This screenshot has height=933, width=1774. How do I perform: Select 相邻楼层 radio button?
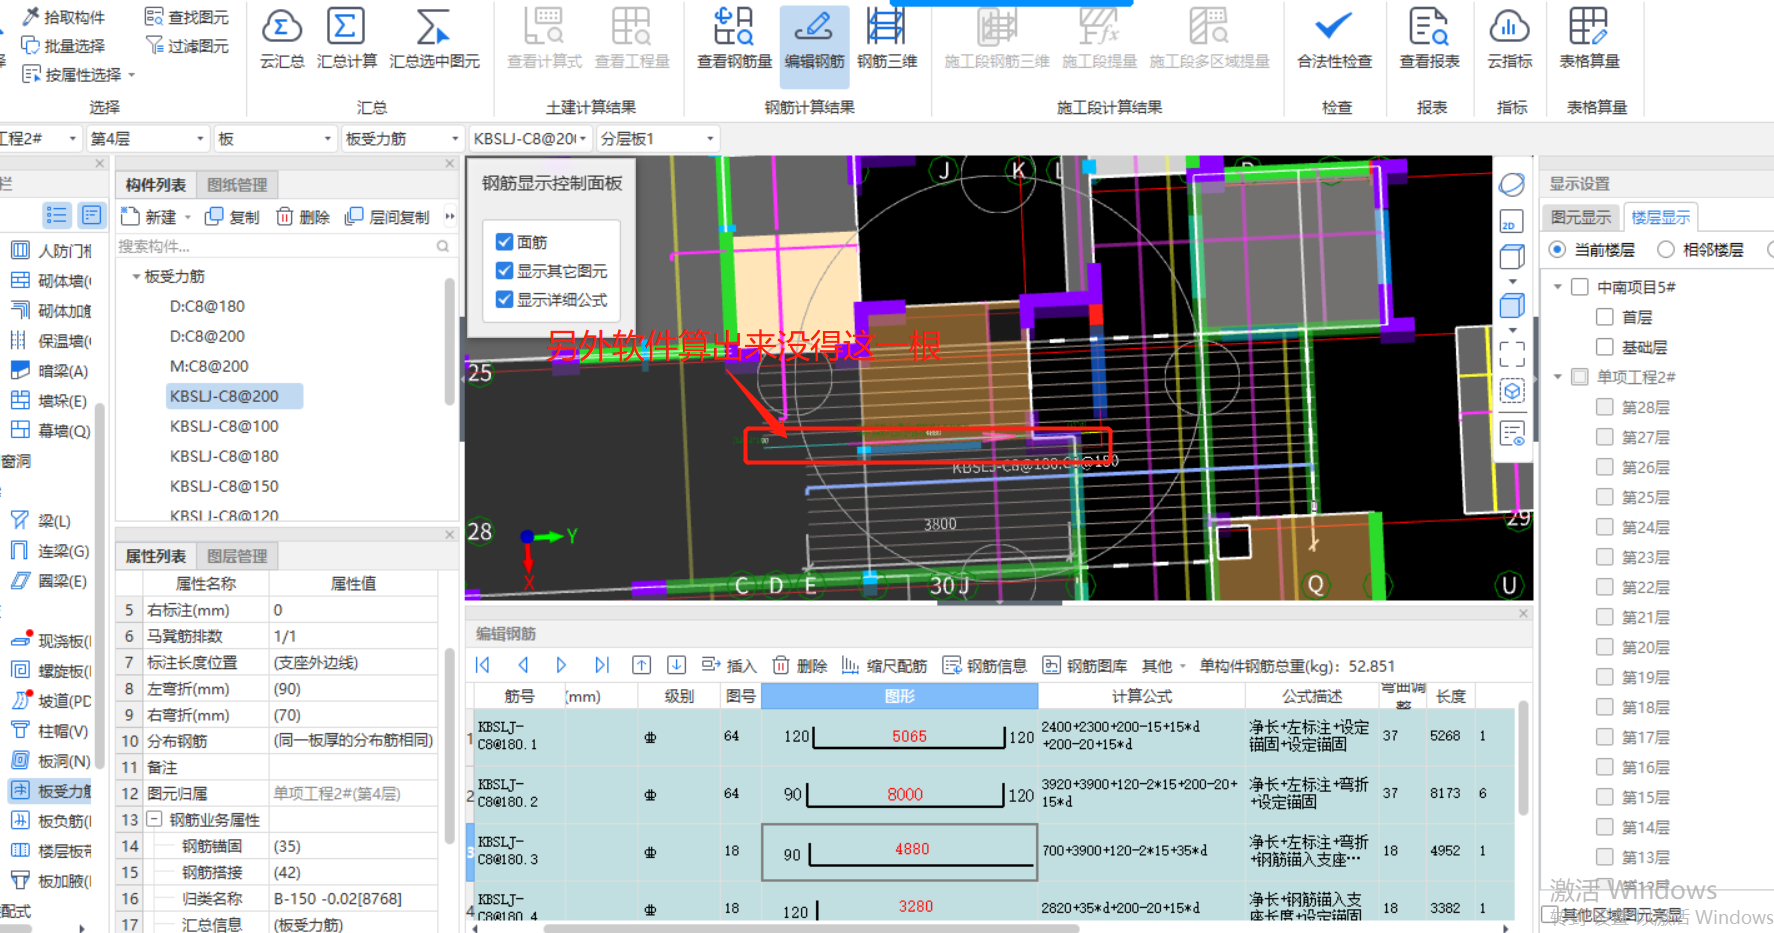[x=1665, y=249]
